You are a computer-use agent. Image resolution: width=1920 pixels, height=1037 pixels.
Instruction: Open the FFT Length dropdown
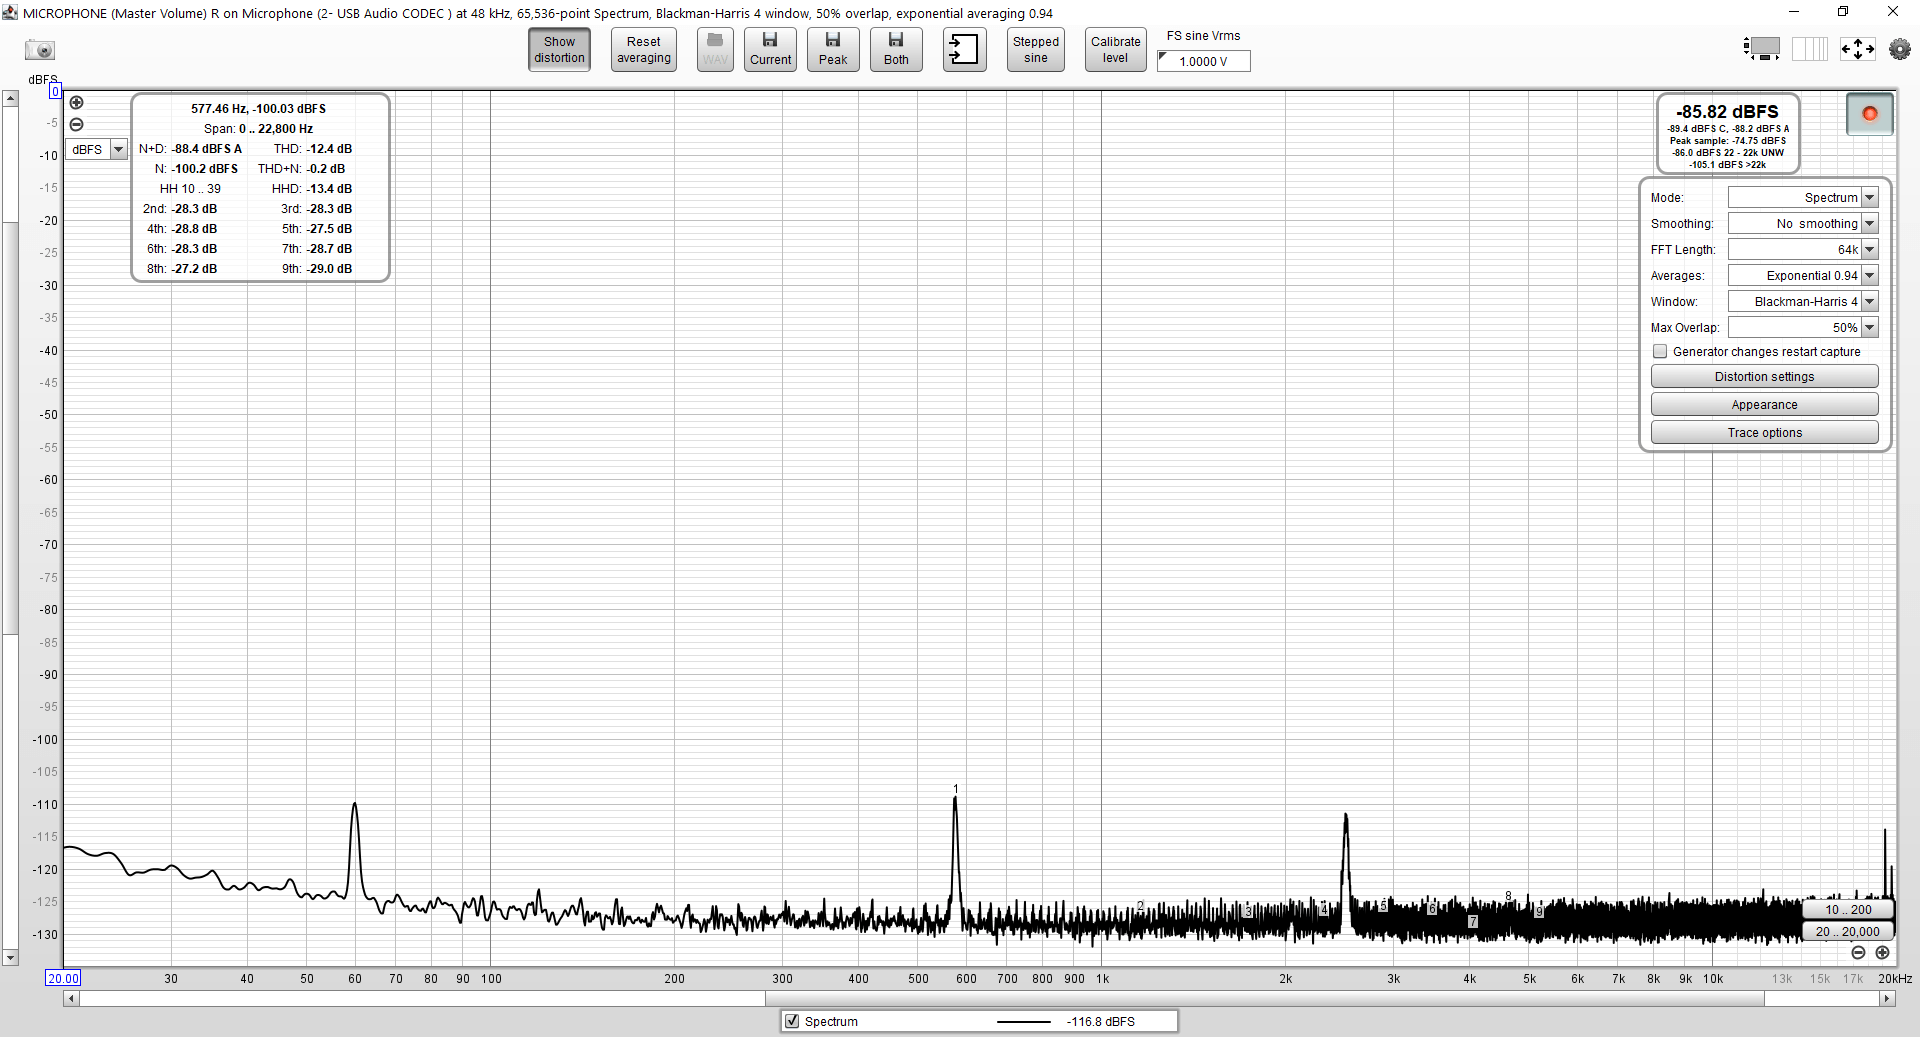1804,250
